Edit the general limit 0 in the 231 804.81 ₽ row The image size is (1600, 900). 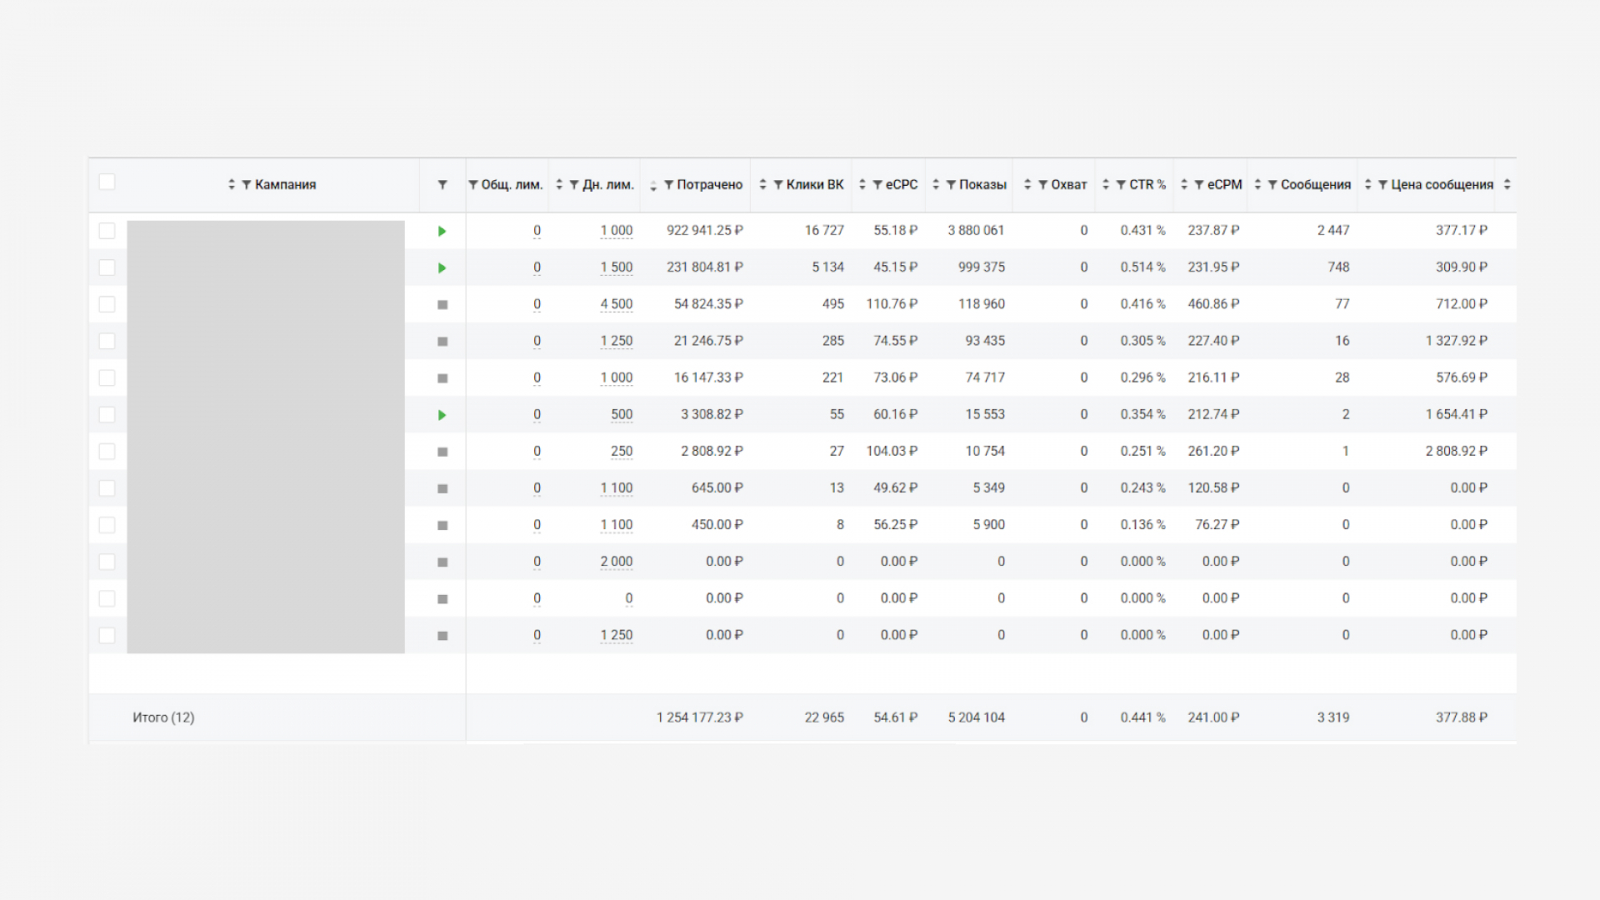point(537,268)
